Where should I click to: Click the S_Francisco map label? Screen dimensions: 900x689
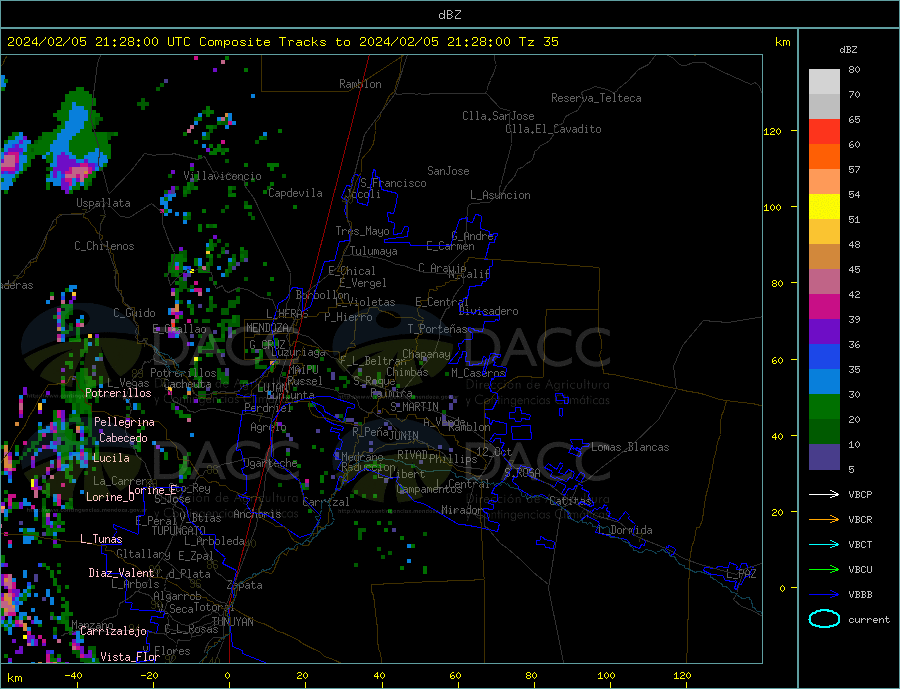pyautogui.click(x=393, y=183)
